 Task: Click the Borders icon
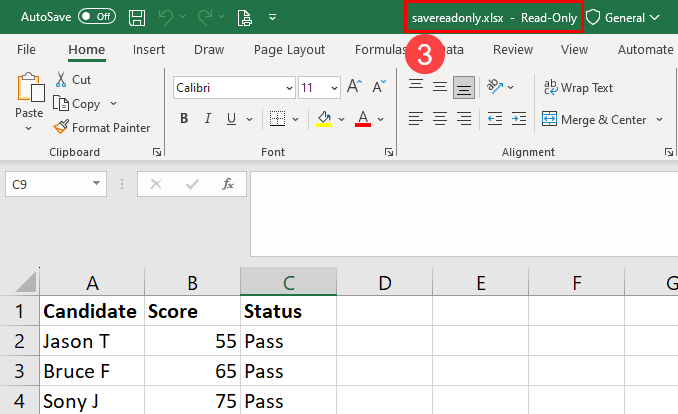277,119
